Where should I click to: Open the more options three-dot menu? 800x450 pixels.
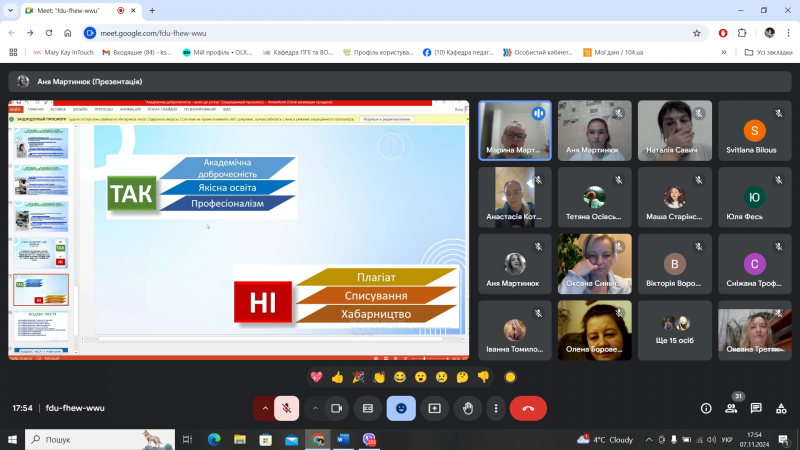(496, 408)
